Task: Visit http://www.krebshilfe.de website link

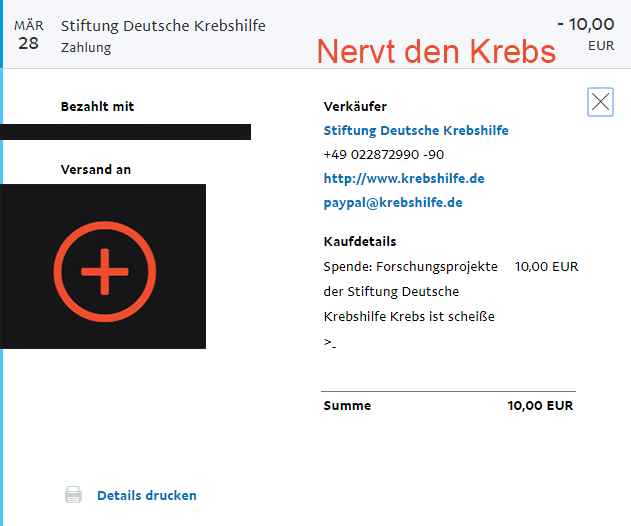Action: 404,178
